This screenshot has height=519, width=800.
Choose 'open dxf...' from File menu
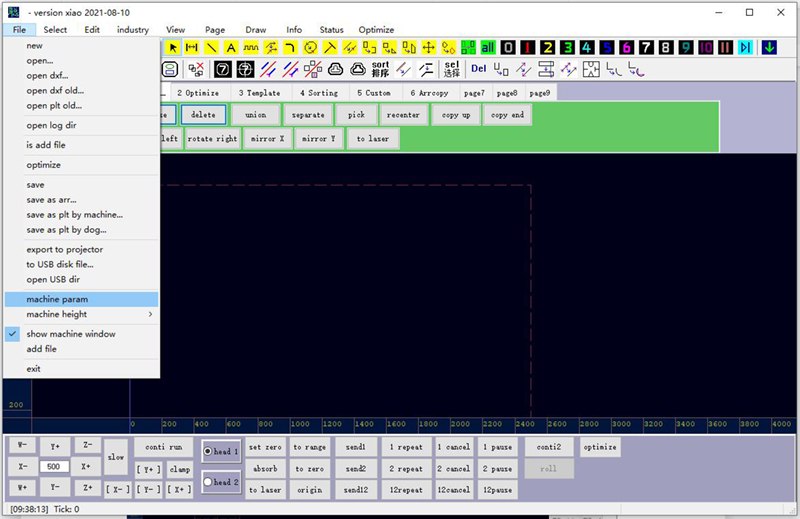(x=82, y=76)
